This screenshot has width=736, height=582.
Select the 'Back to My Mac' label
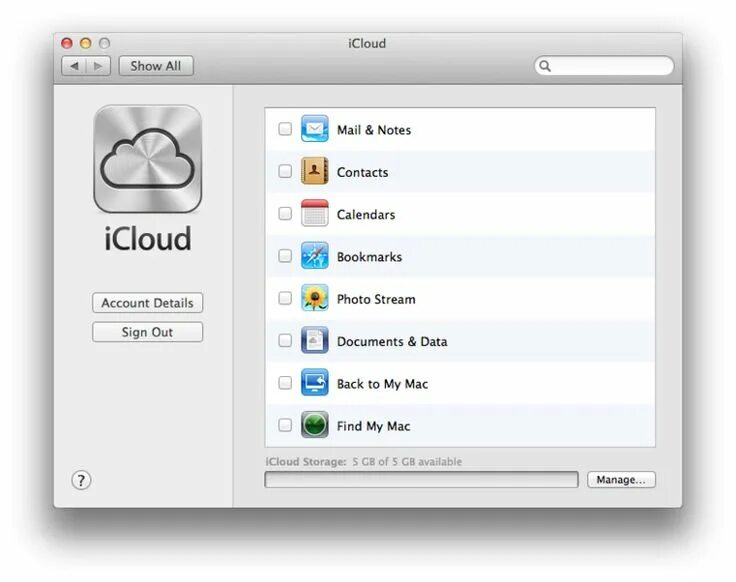(x=383, y=384)
